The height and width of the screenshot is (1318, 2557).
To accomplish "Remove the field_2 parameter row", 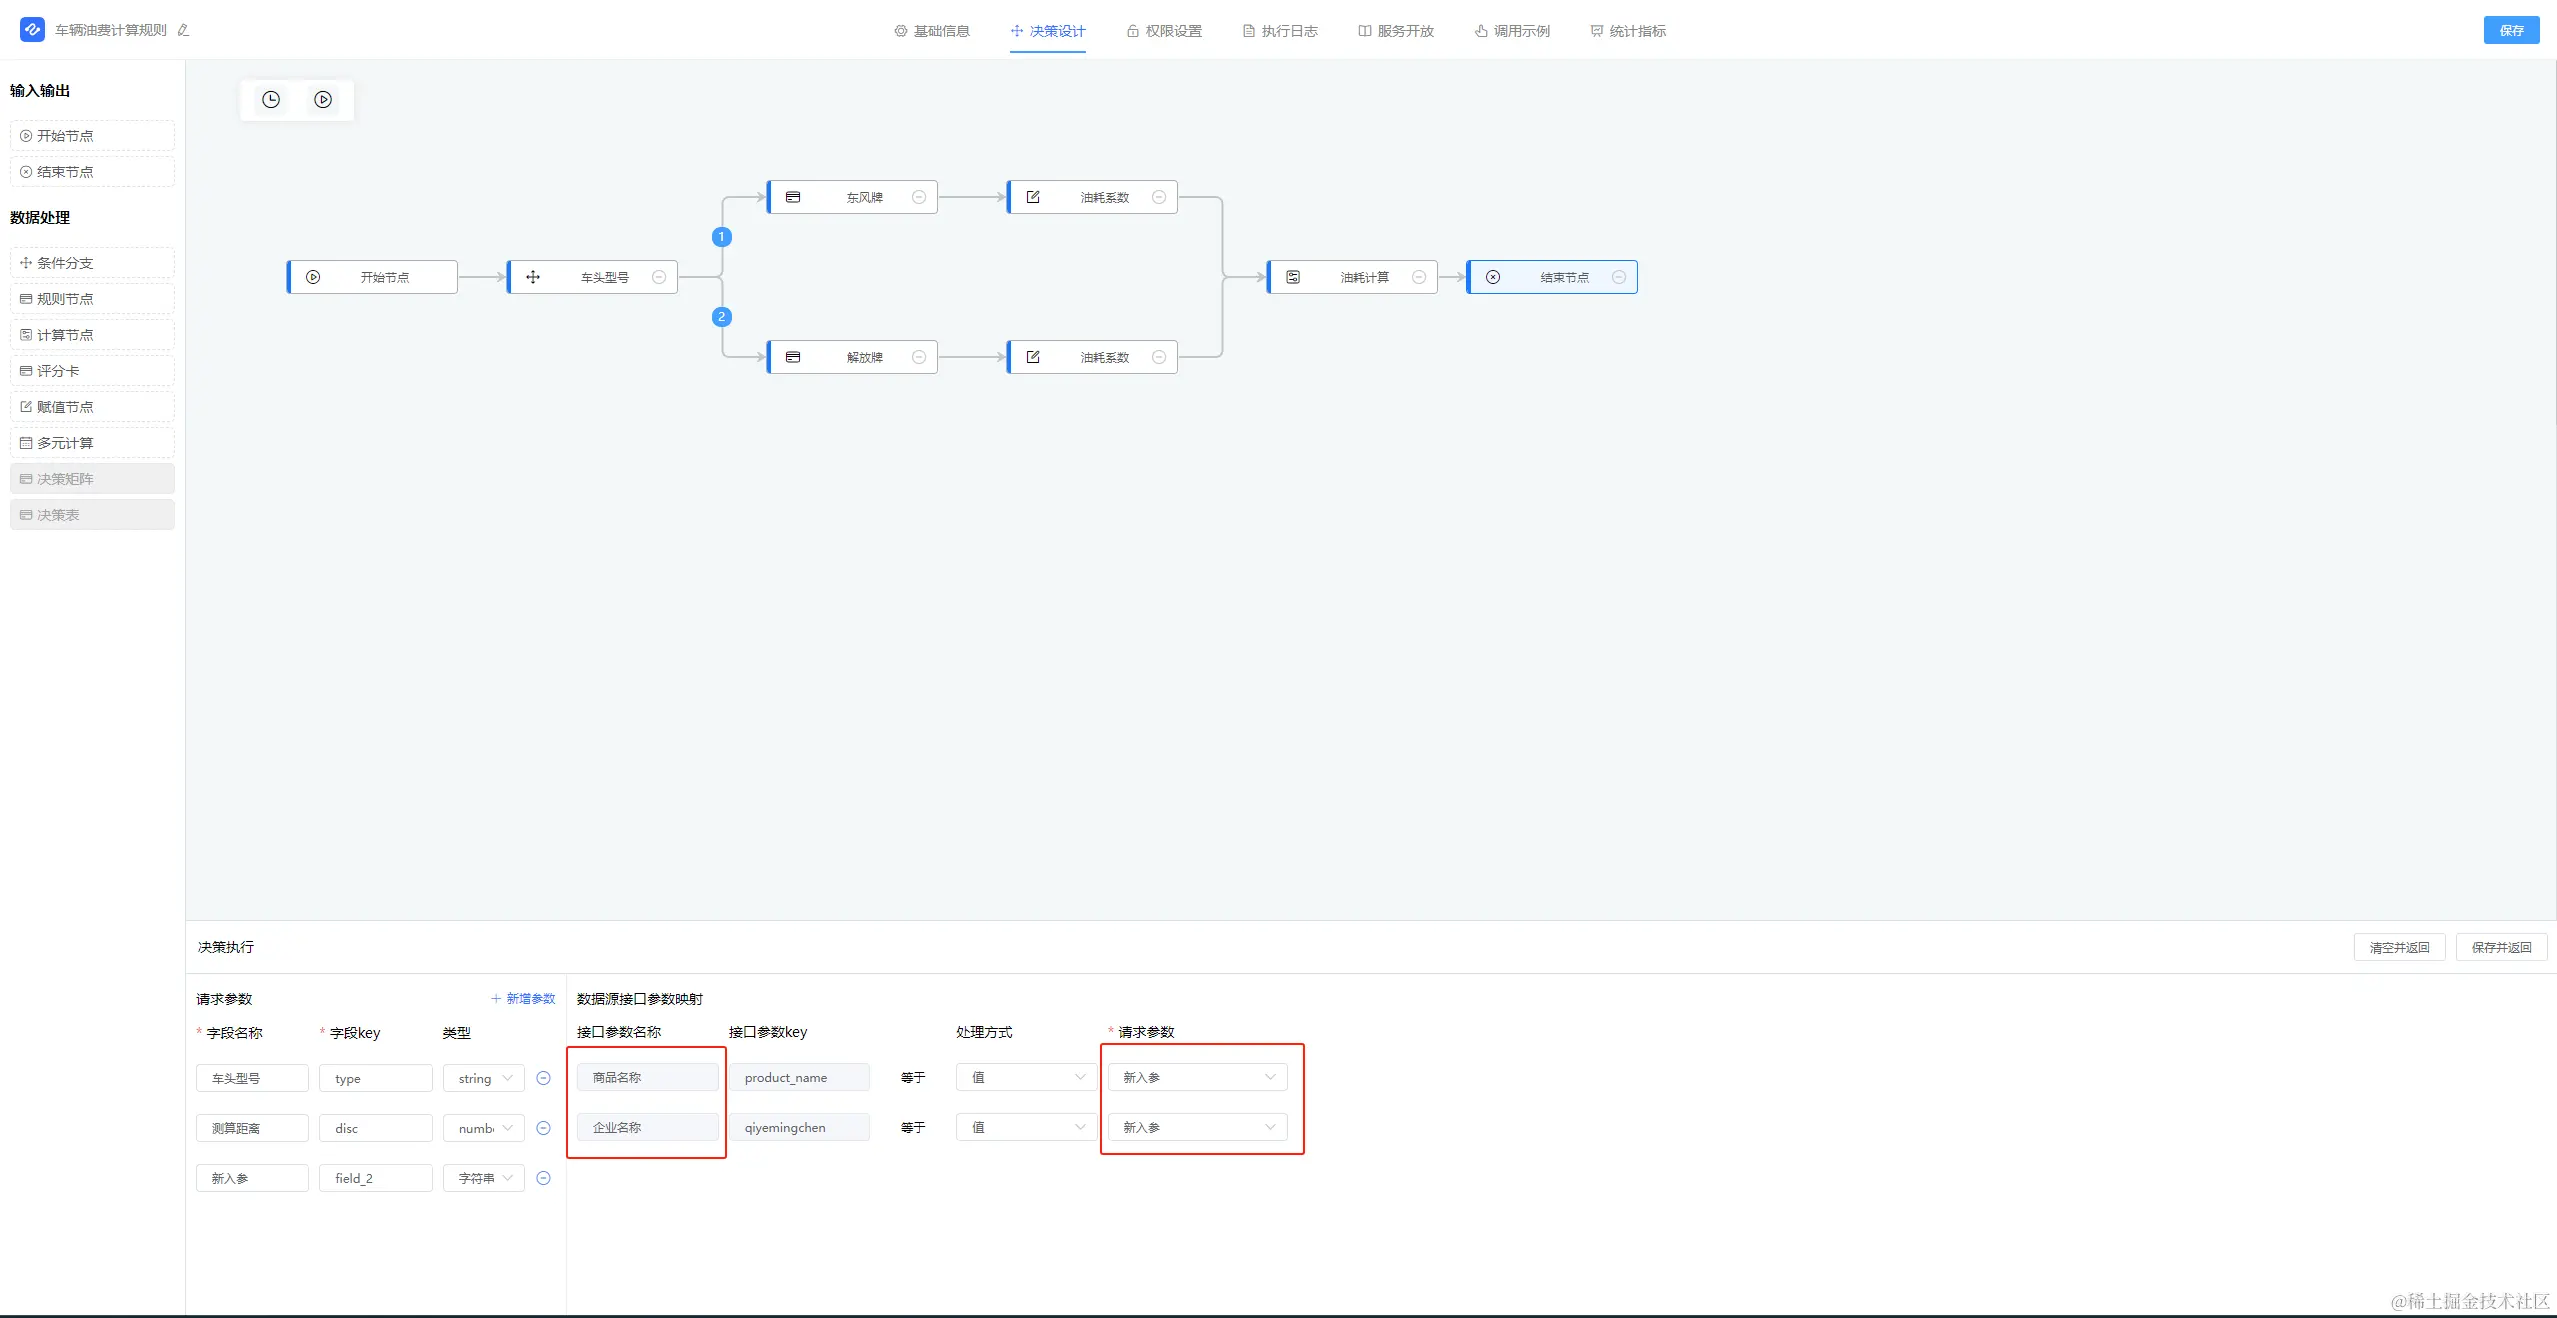I will click(x=544, y=1178).
